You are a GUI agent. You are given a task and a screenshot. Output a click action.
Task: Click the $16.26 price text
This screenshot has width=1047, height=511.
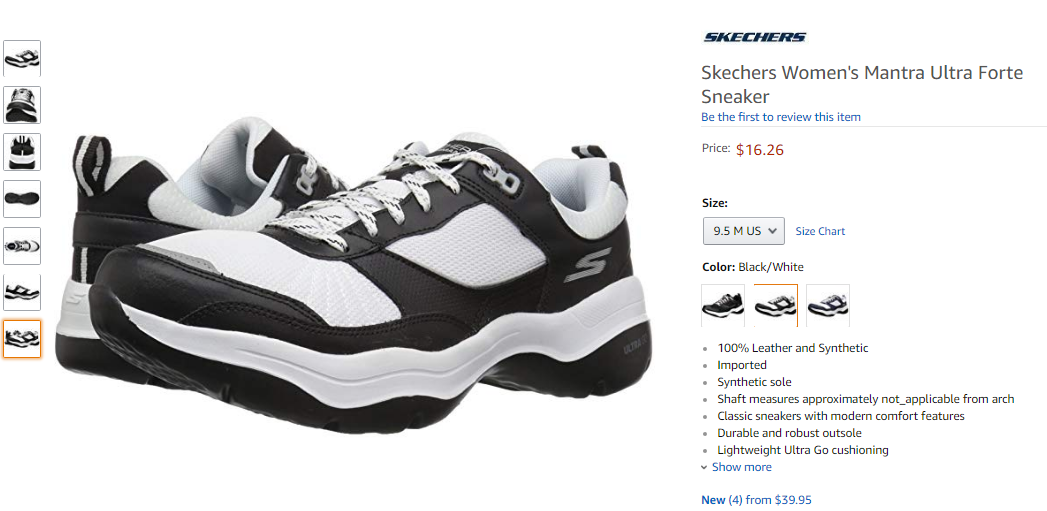760,150
